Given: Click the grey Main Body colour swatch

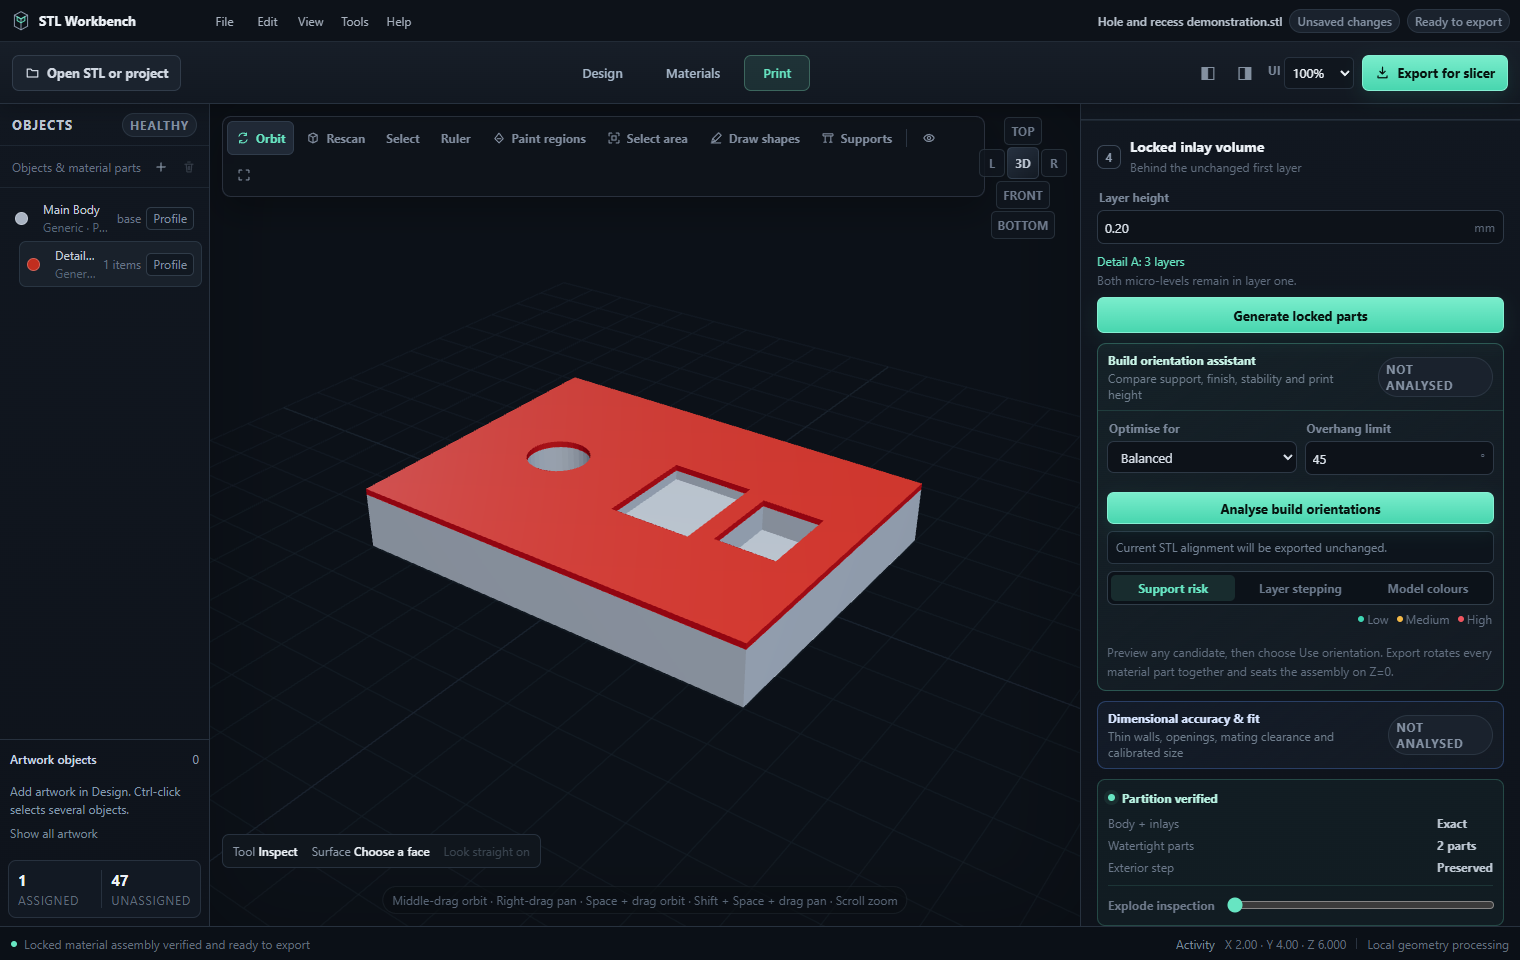Looking at the screenshot, I should (21, 218).
